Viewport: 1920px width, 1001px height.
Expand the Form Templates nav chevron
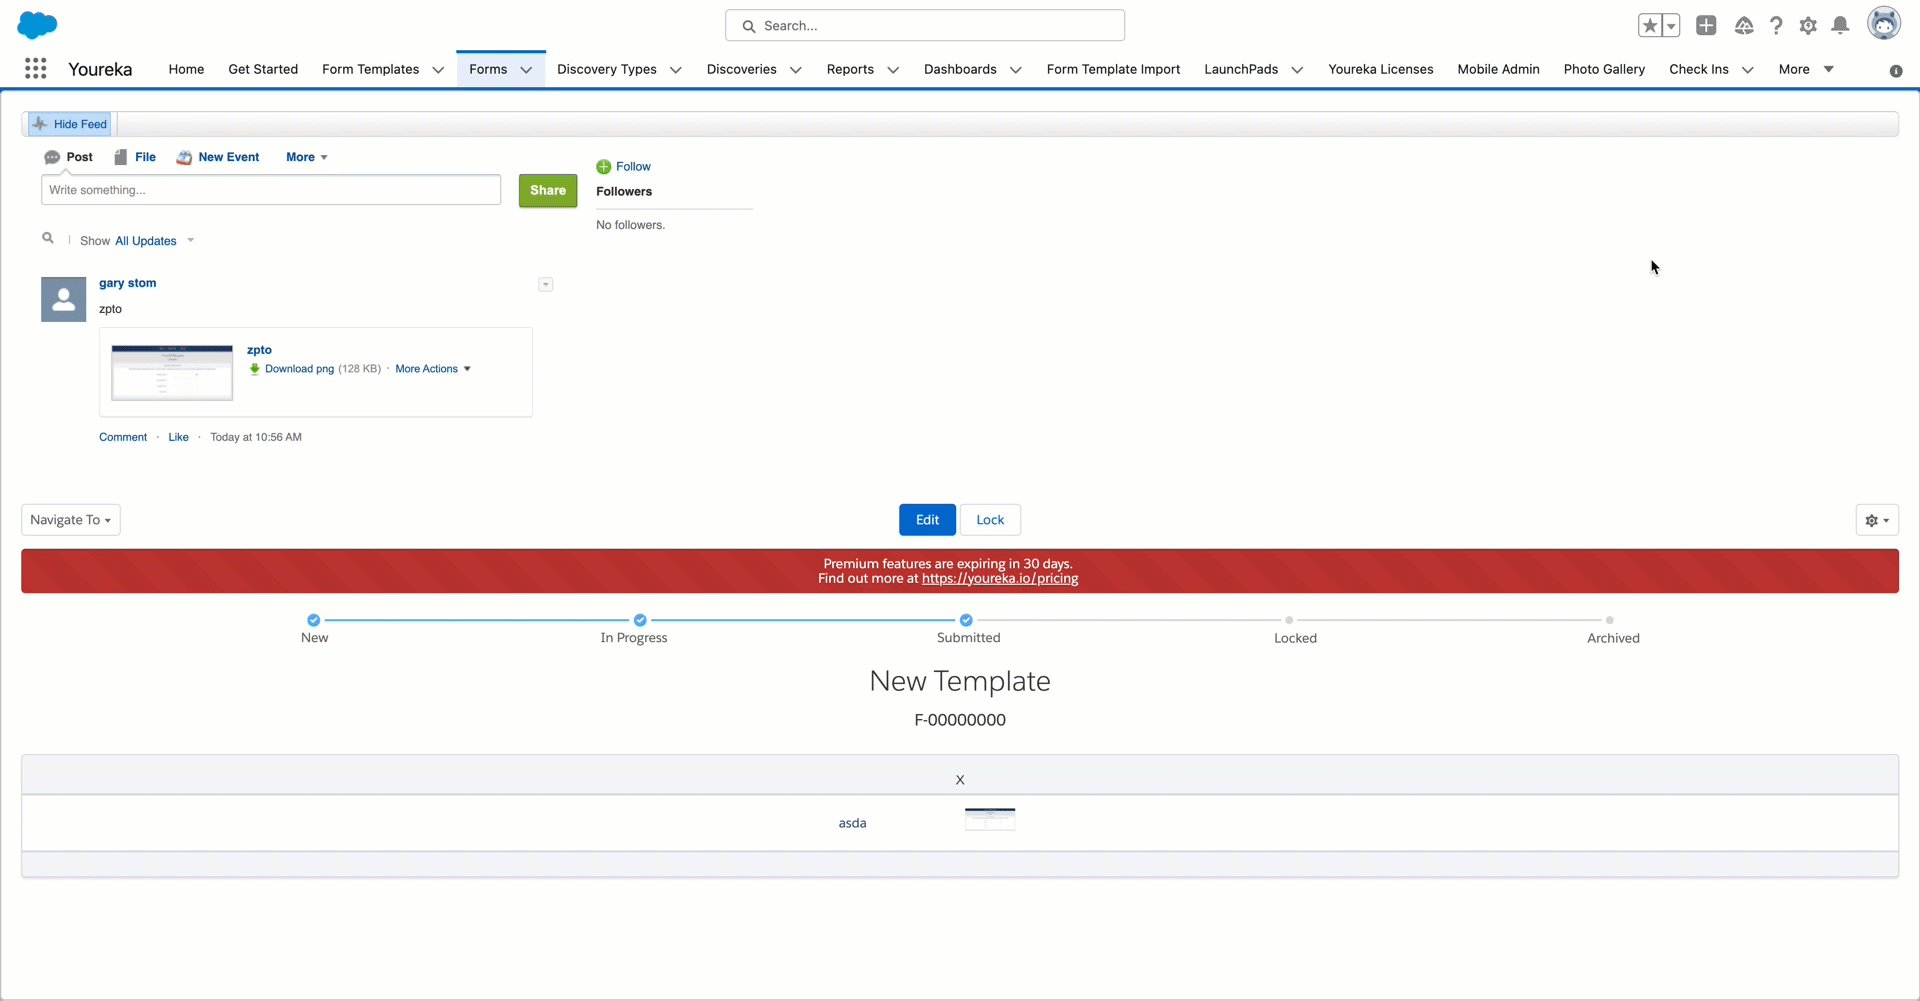point(438,70)
